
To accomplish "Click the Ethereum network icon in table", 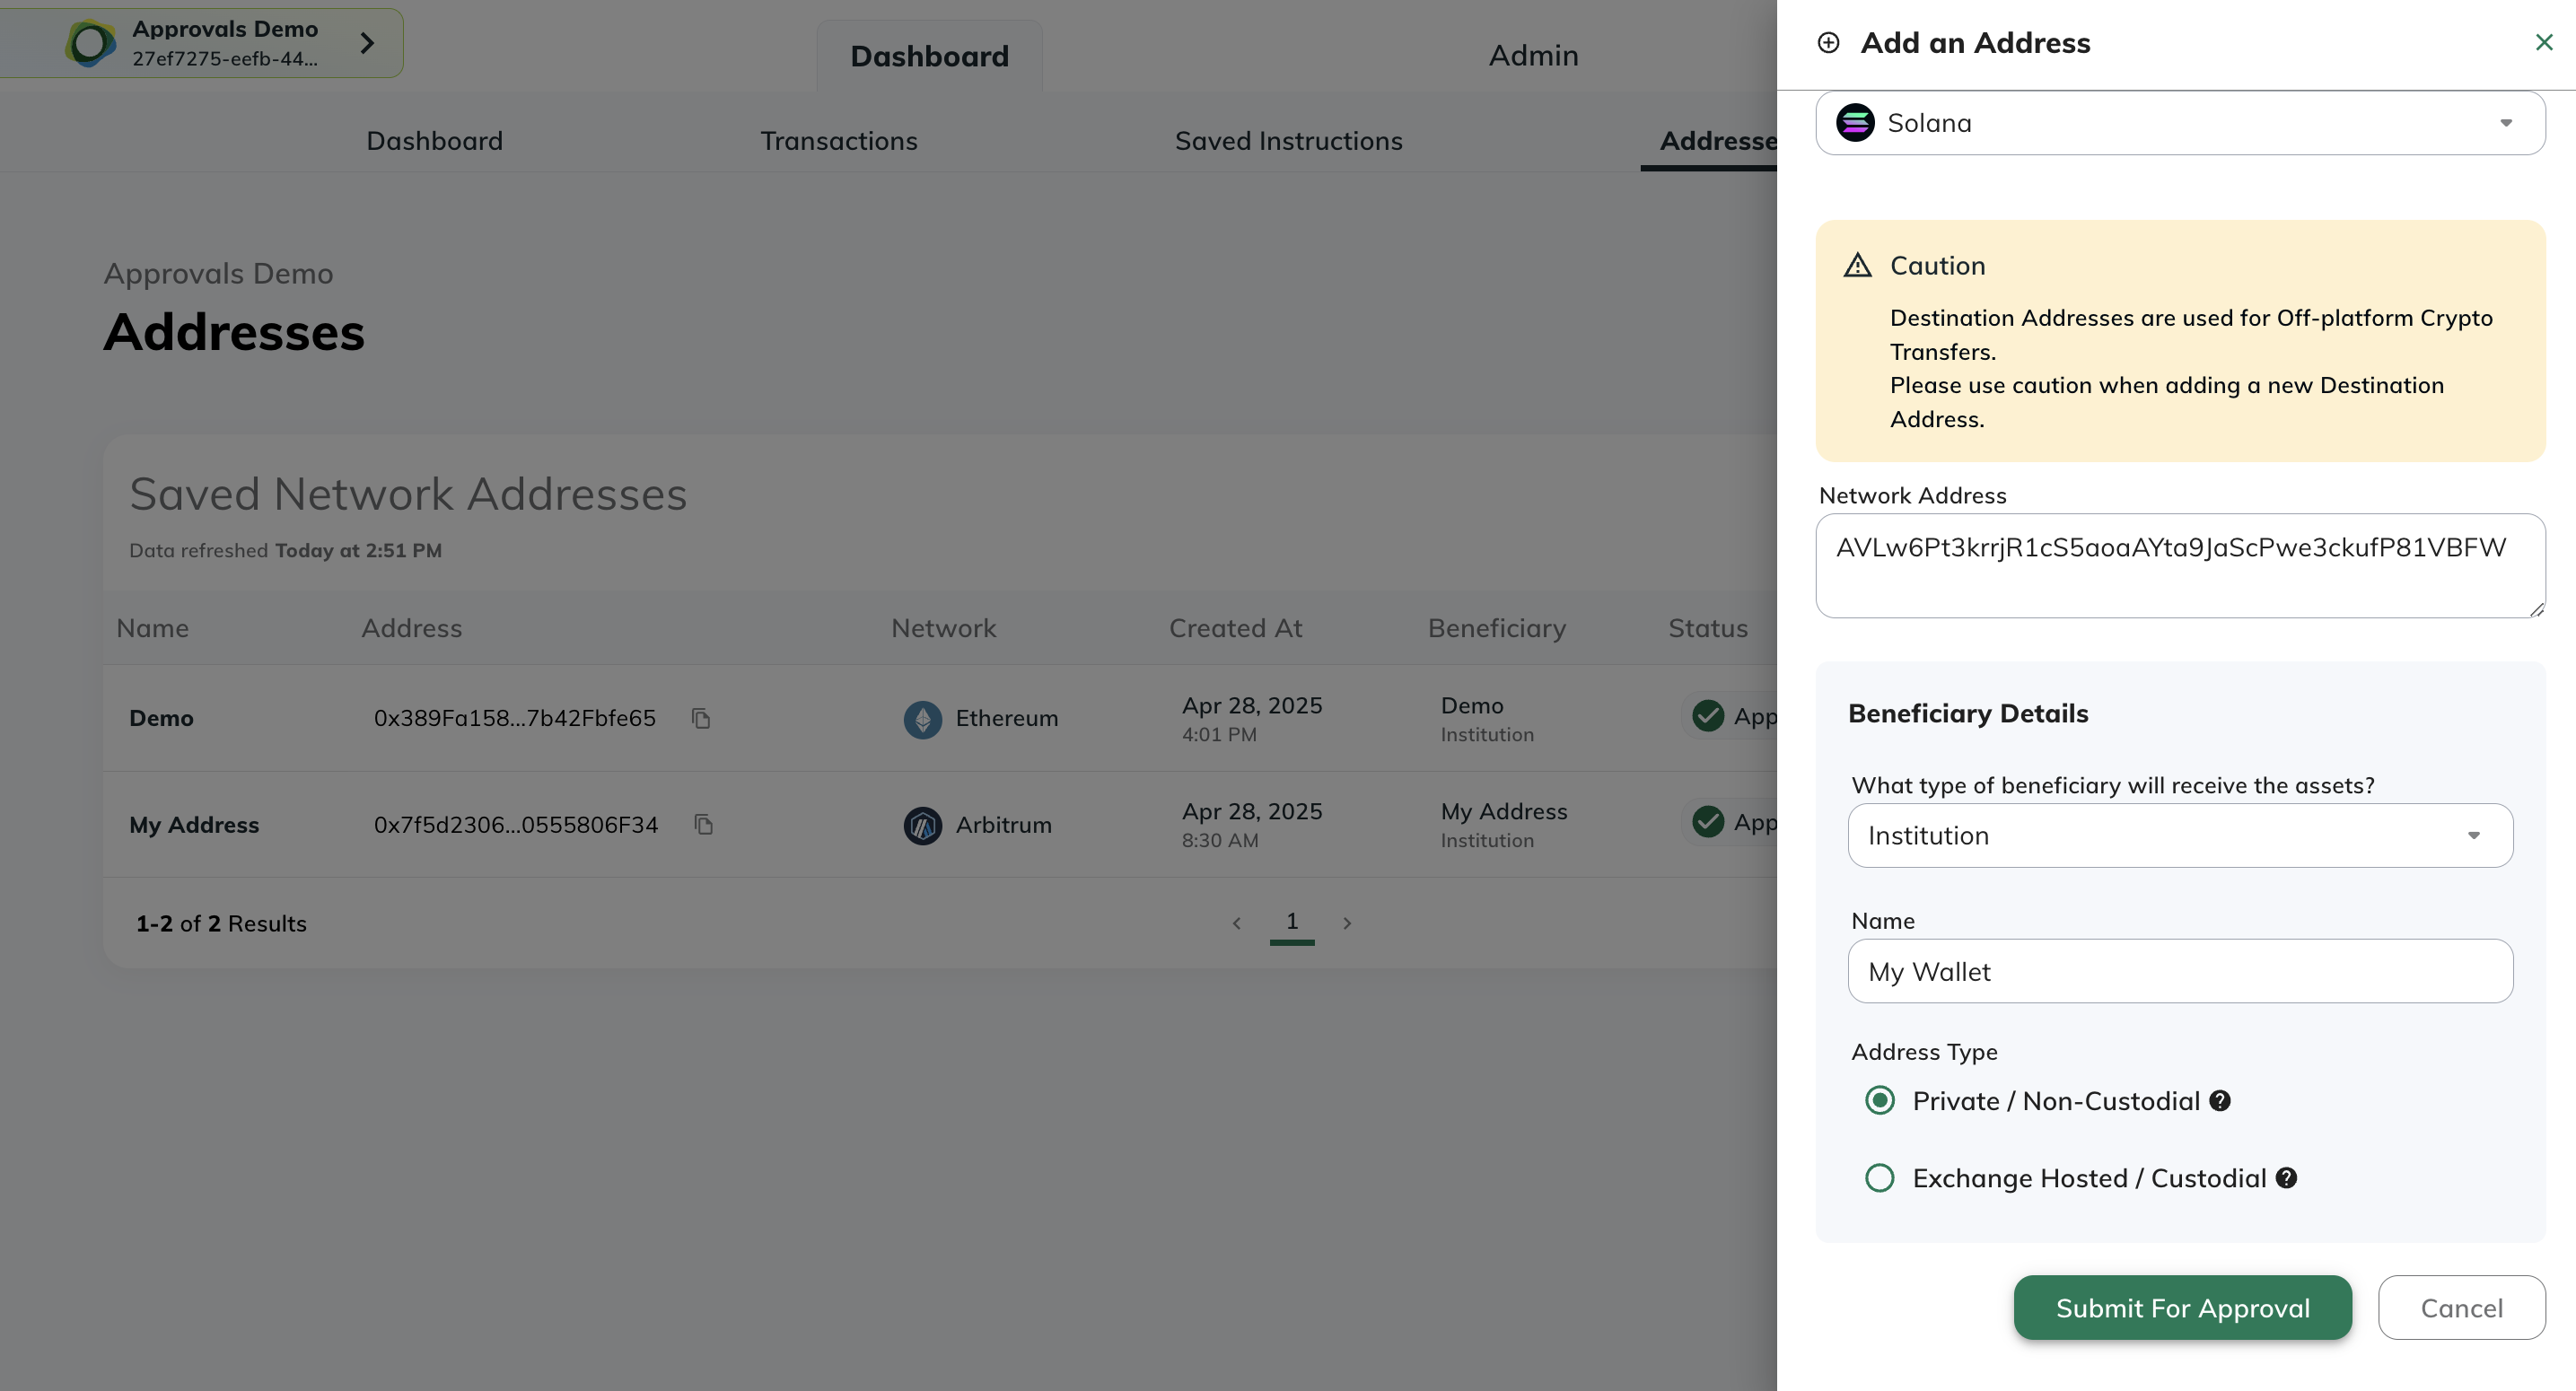I will (x=922, y=719).
